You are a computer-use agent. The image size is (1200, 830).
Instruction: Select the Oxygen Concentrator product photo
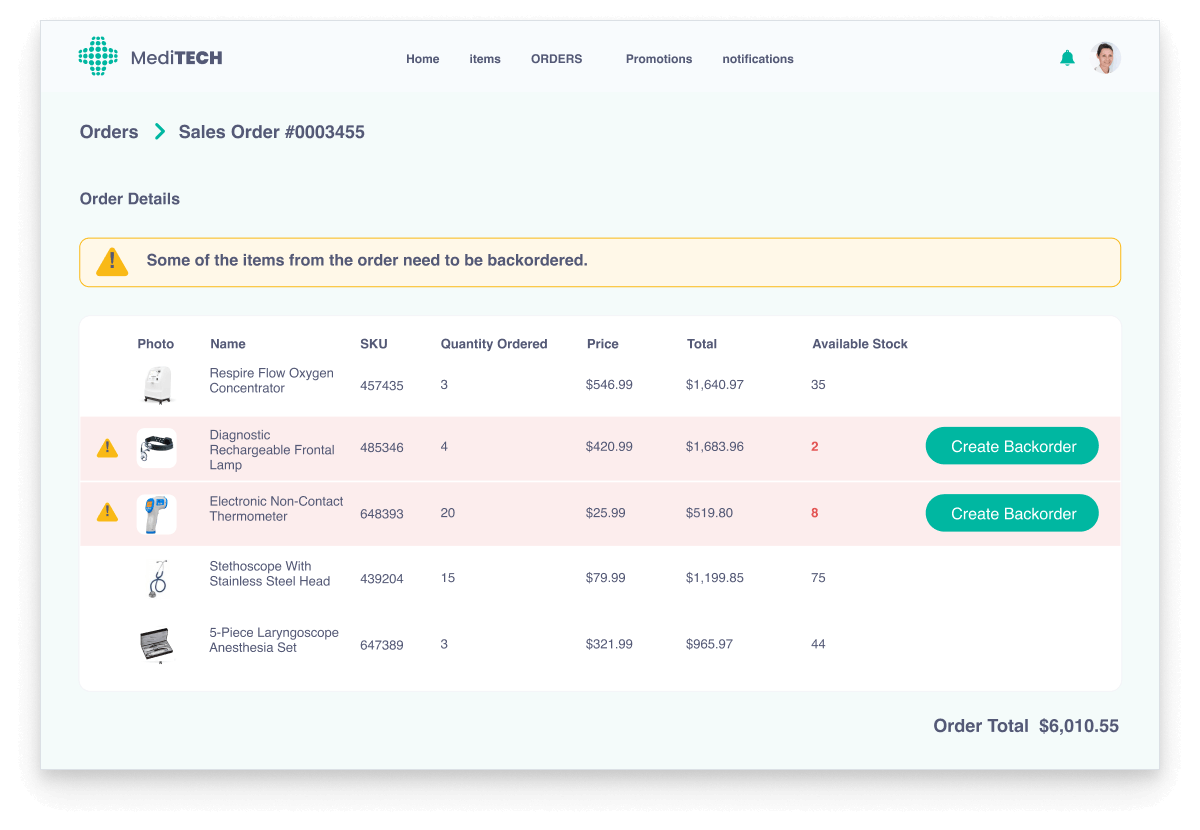pos(157,384)
